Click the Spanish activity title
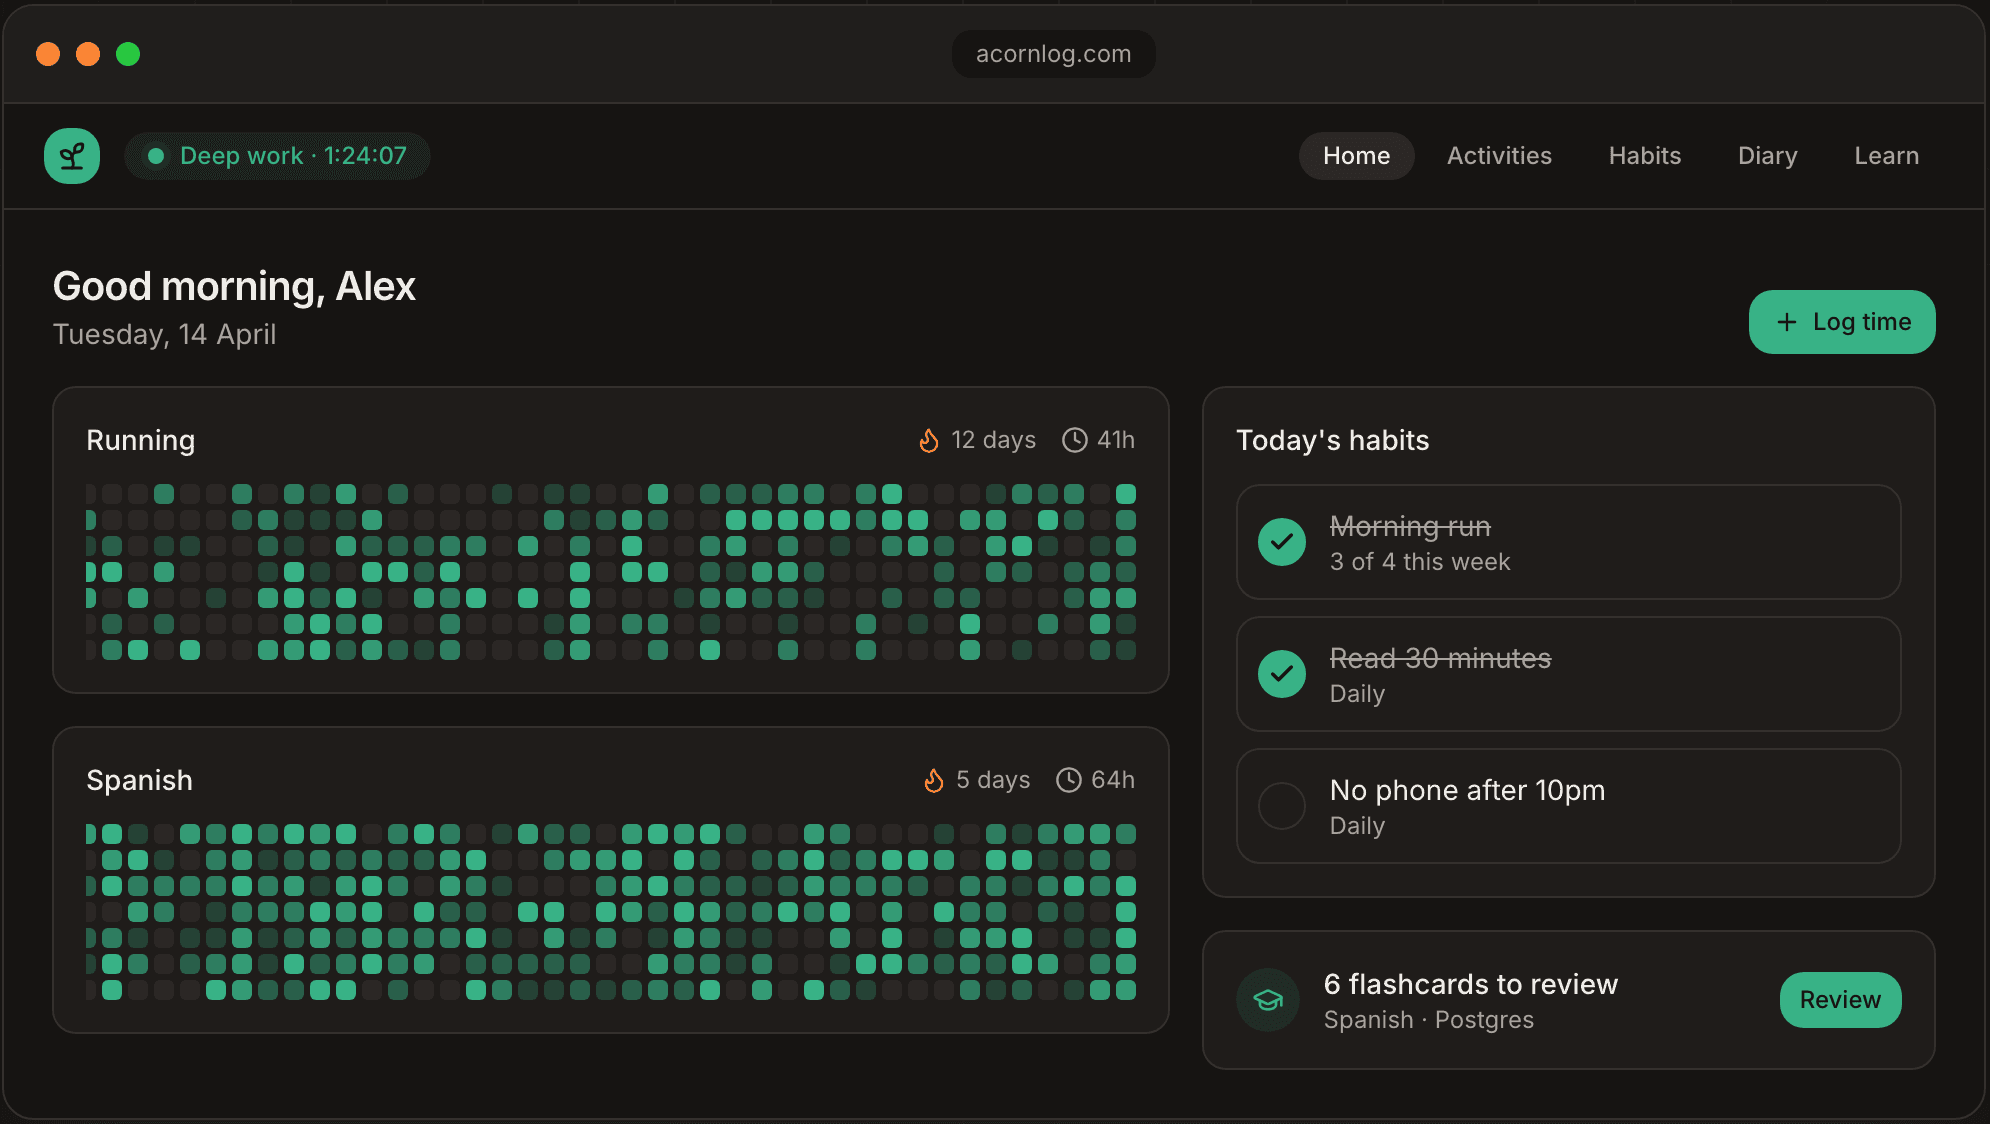The height and width of the screenshot is (1124, 1990). tap(139, 780)
